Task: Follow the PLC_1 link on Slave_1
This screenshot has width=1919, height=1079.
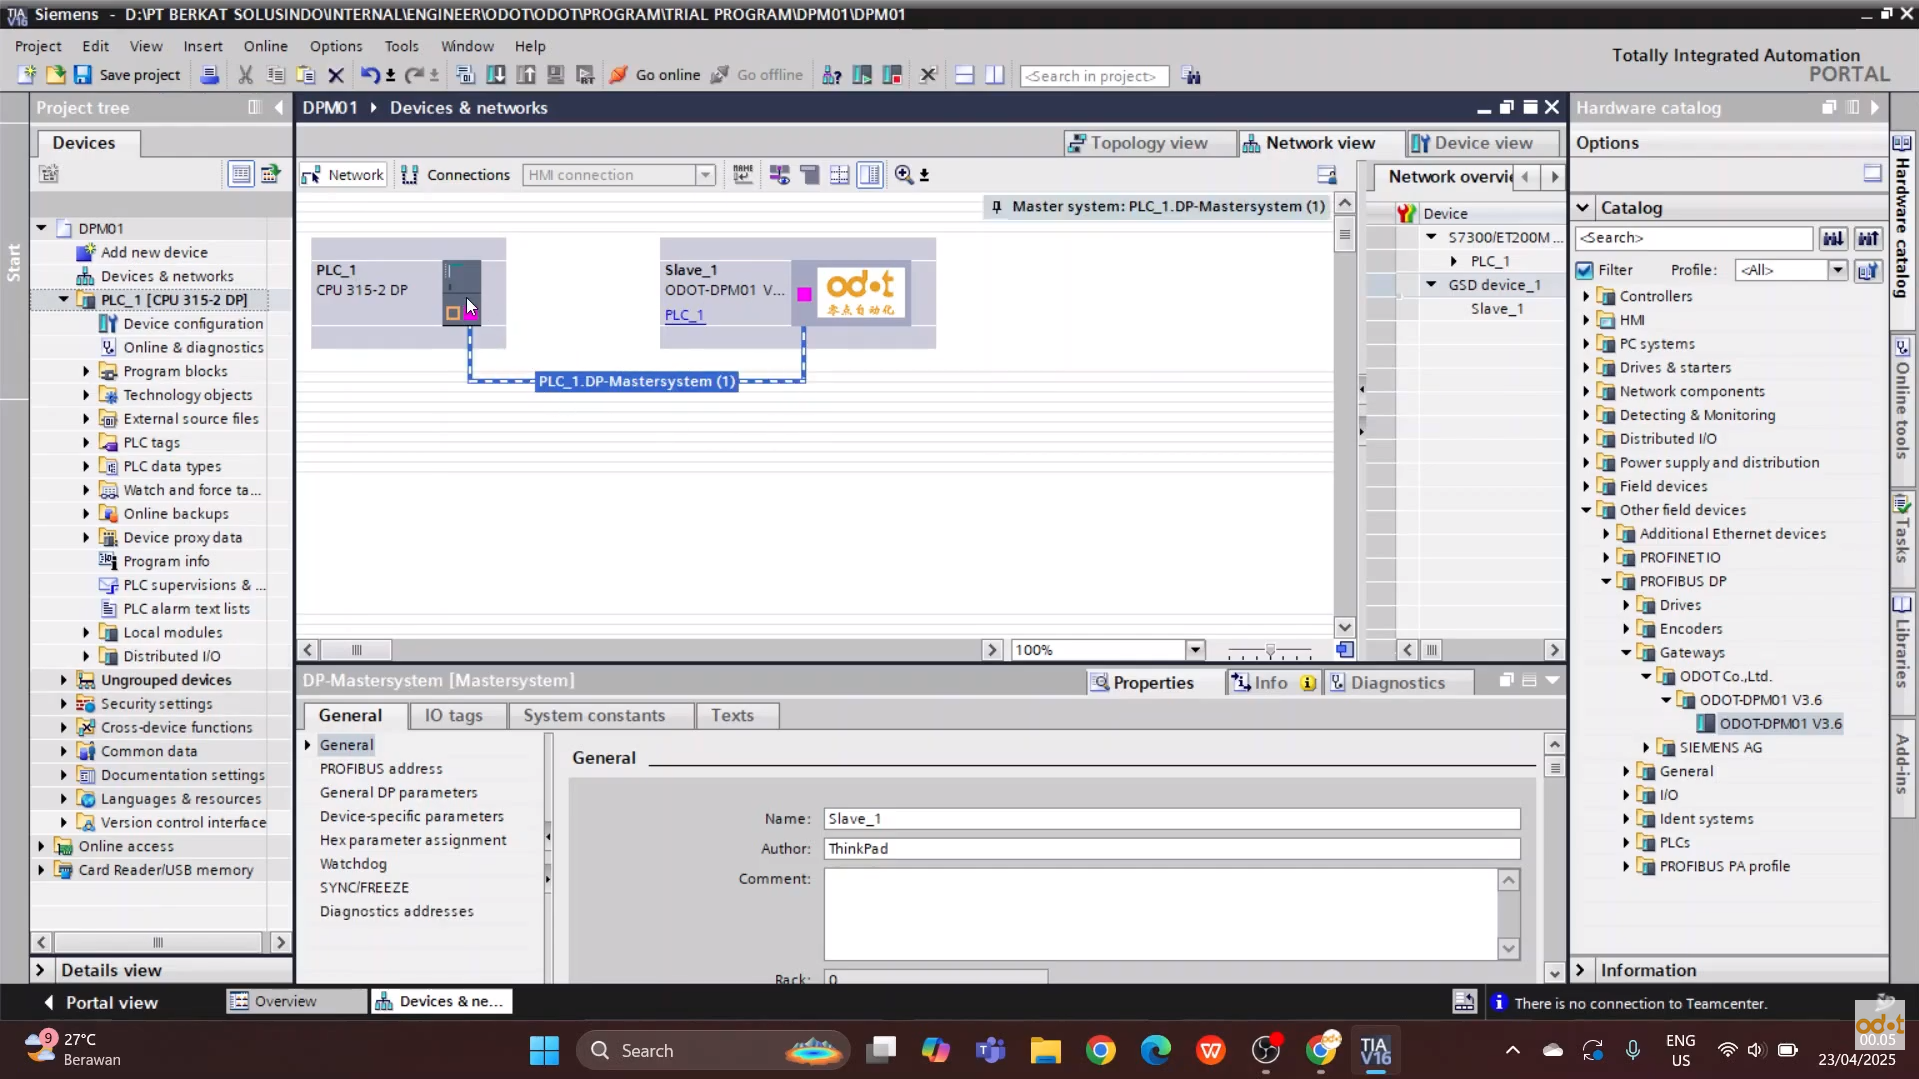Action: pos(685,315)
